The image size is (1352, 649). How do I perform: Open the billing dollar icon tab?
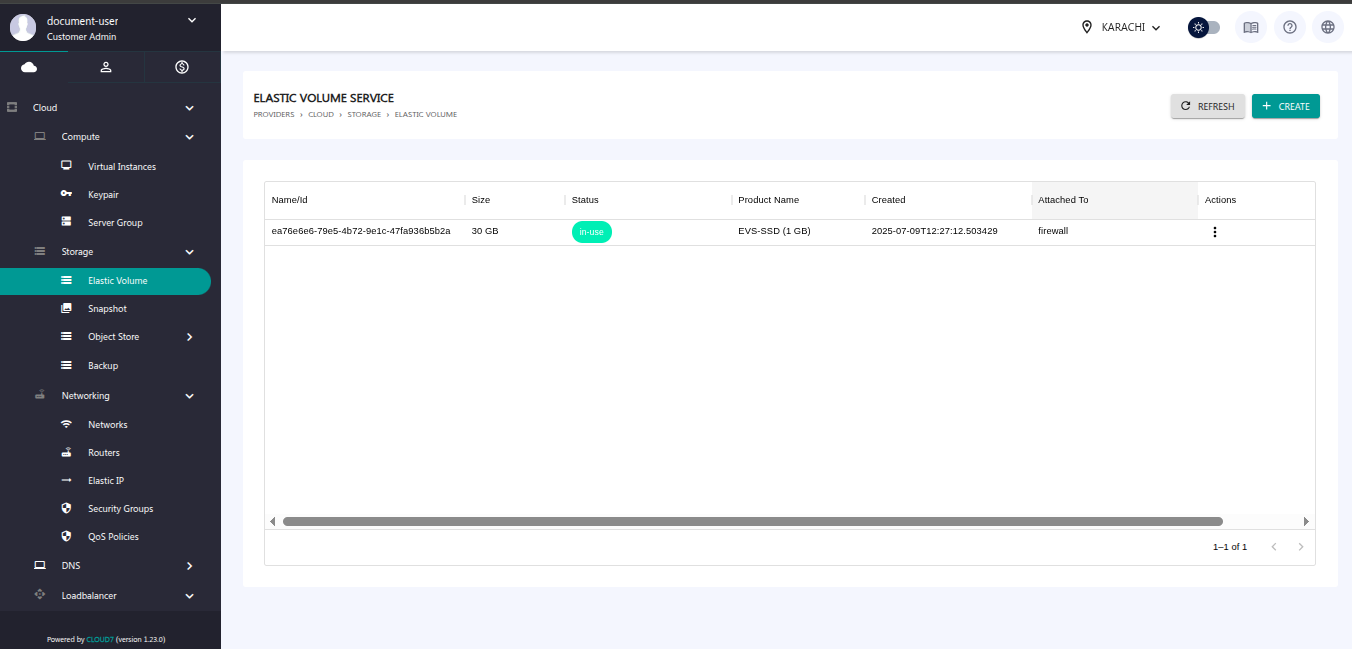(x=182, y=67)
